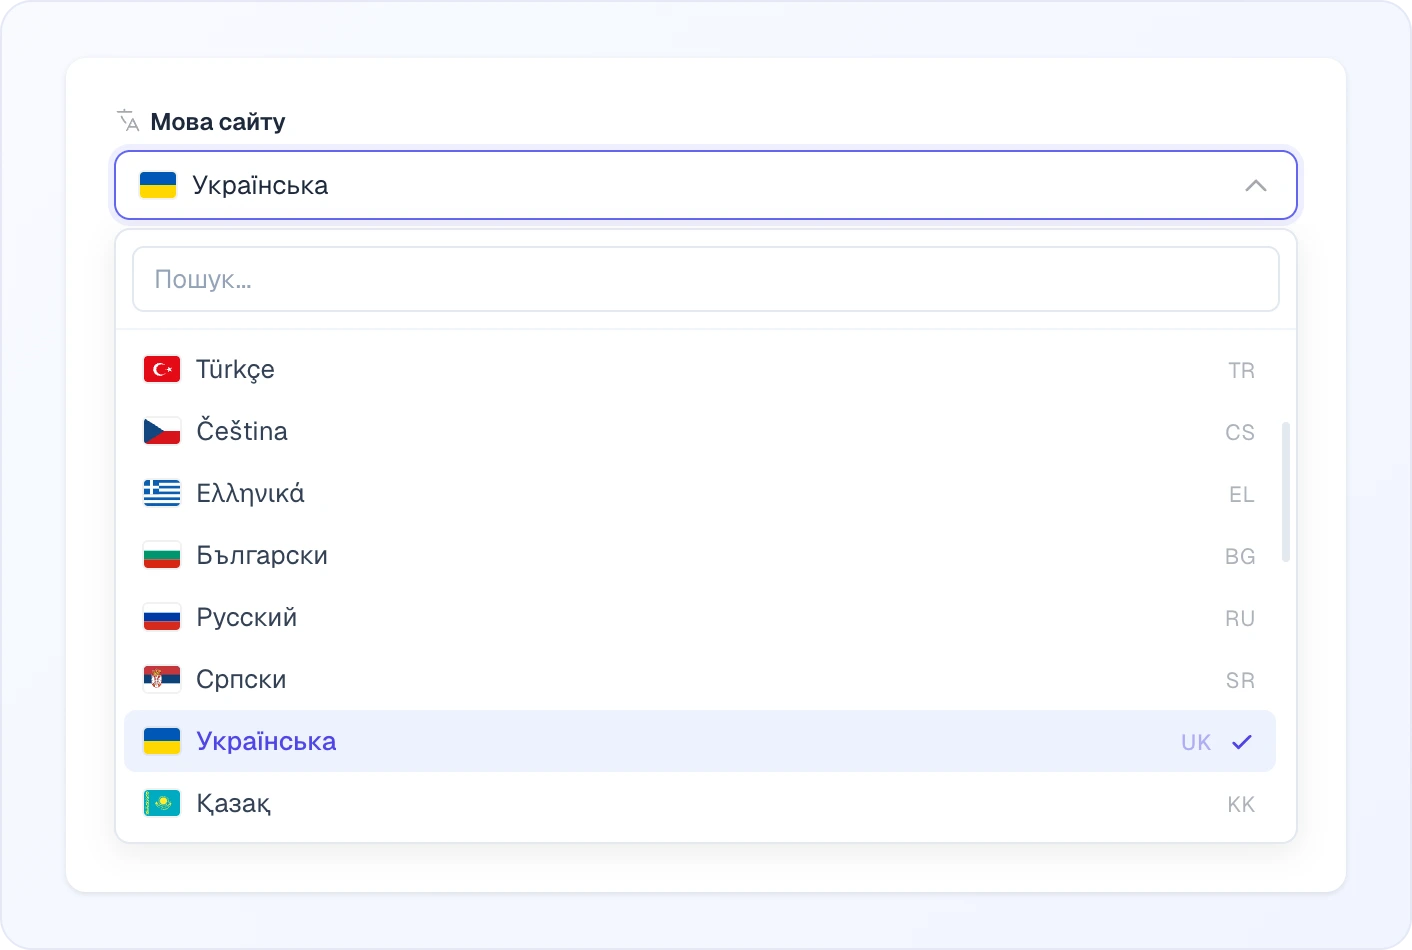This screenshot has height=950, width=1412.
Task: Click the Serbian flag icon
Action: (x=162, y=679)
